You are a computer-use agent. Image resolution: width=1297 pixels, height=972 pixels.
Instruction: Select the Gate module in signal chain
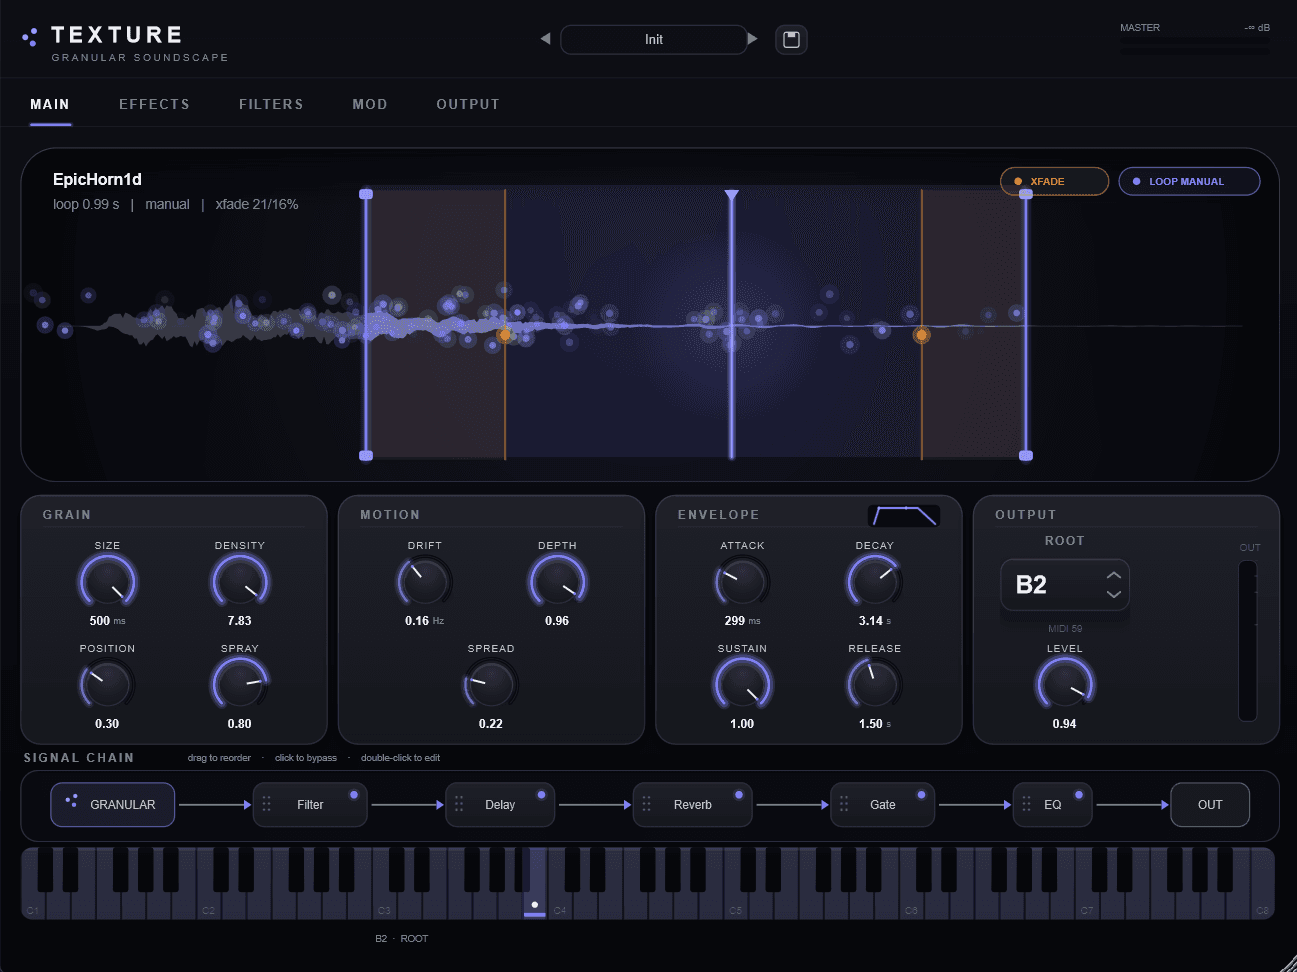tap(883, 804)
